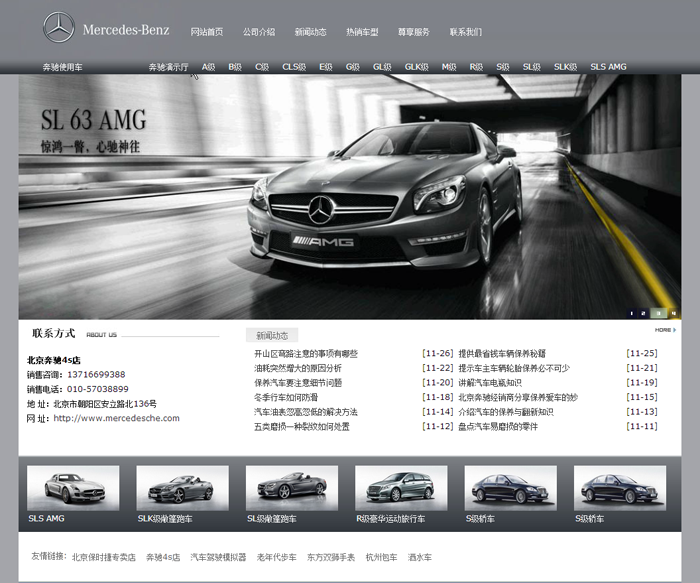The width and height of the screenshot is (700, 583).
Task: Open the SLK级敞篷跑车 thumbnail image
Action: click(175, 488)
